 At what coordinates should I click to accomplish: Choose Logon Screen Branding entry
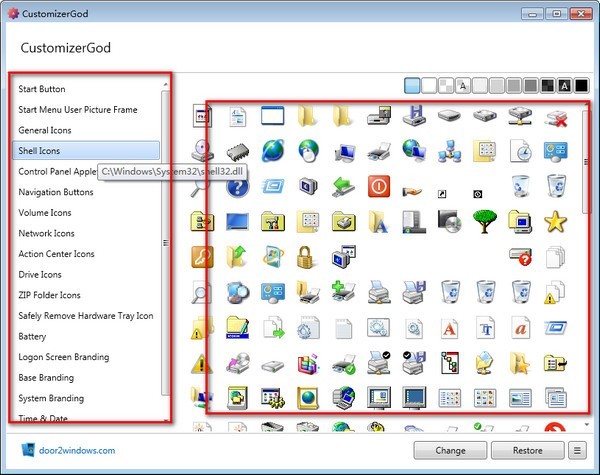pos(64,357)
